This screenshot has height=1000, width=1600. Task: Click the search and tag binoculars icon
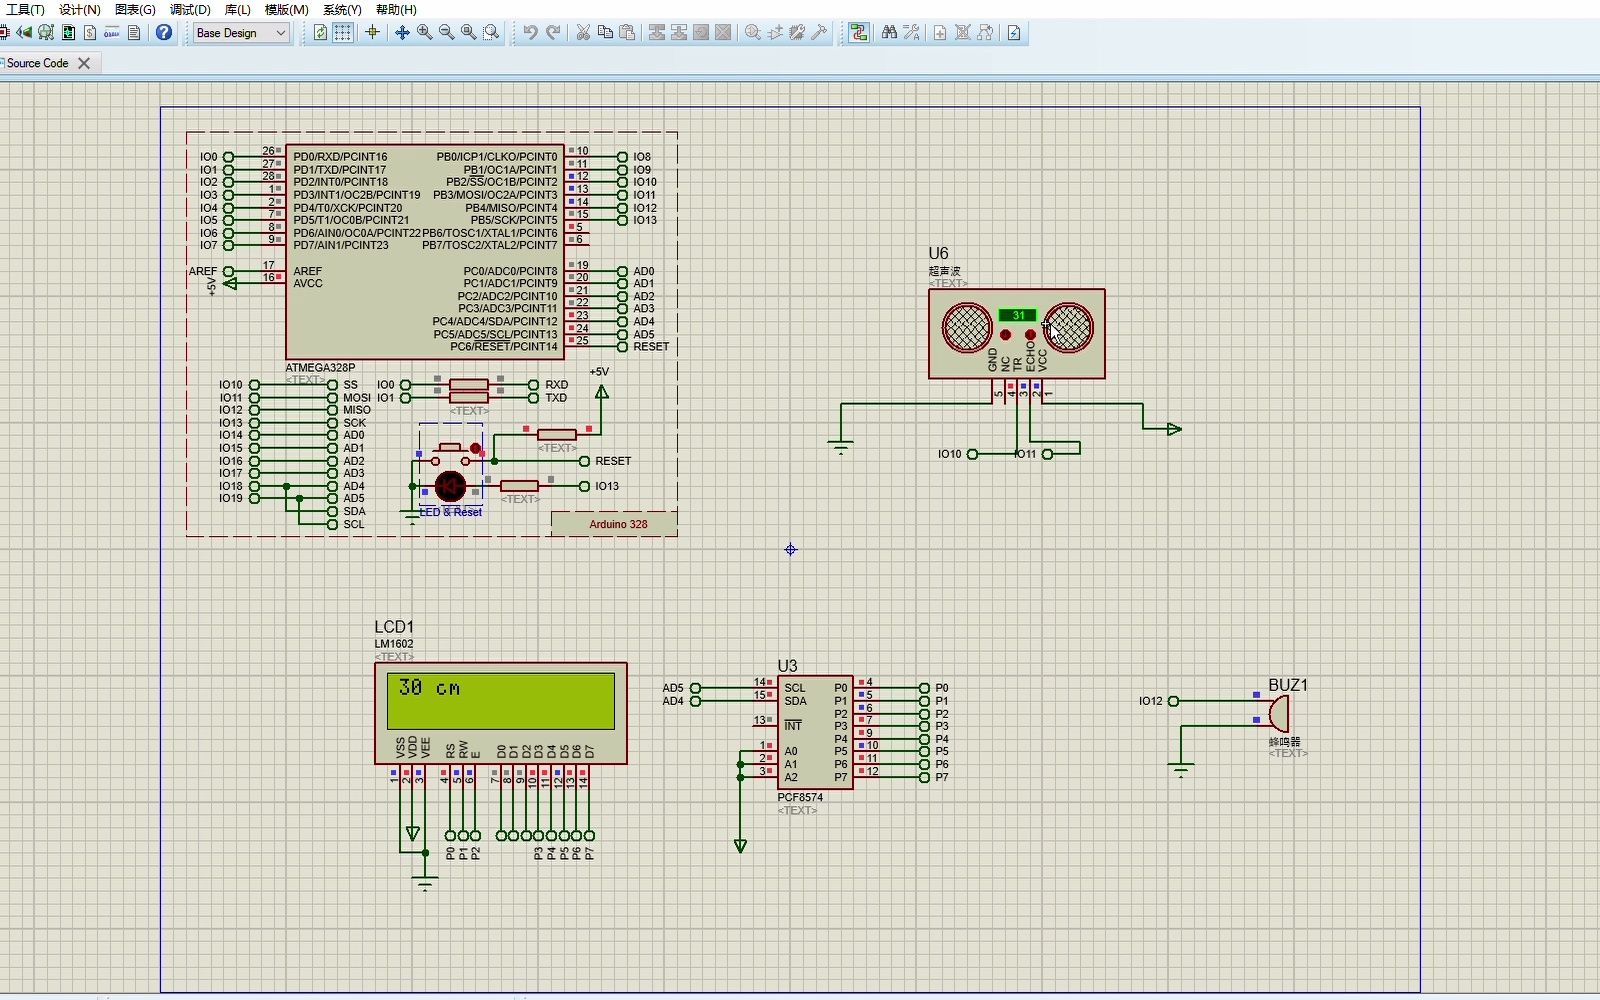pos(889,33)
